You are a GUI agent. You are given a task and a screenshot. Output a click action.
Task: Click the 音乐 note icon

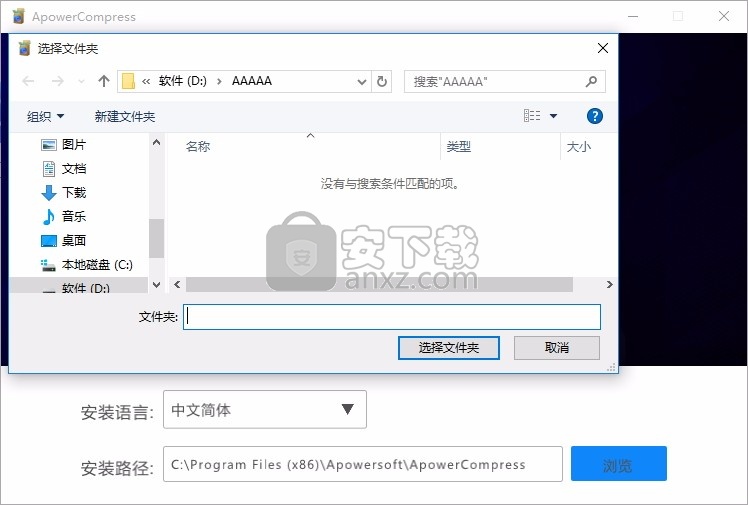pos(48,216)
